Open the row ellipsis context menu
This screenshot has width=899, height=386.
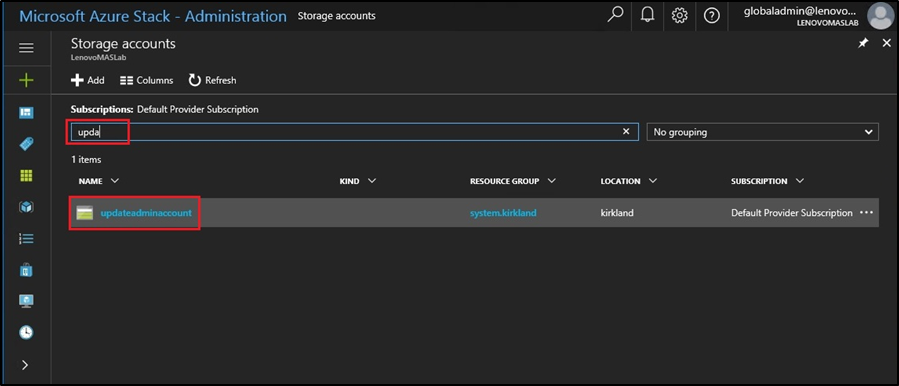pos(866,212)
